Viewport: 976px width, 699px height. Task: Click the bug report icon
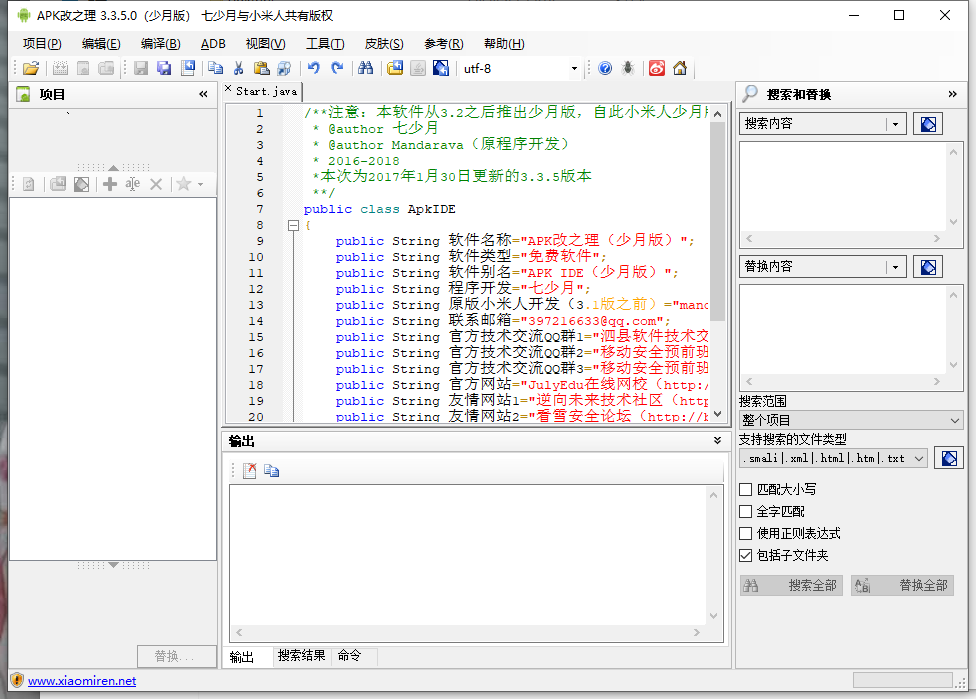628,68
